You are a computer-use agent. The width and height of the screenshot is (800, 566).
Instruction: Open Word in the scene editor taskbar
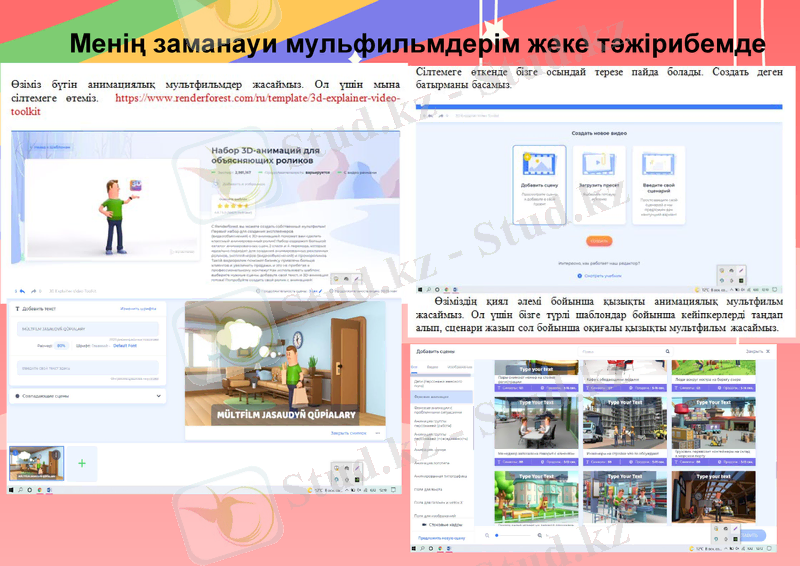coord(49,490)
